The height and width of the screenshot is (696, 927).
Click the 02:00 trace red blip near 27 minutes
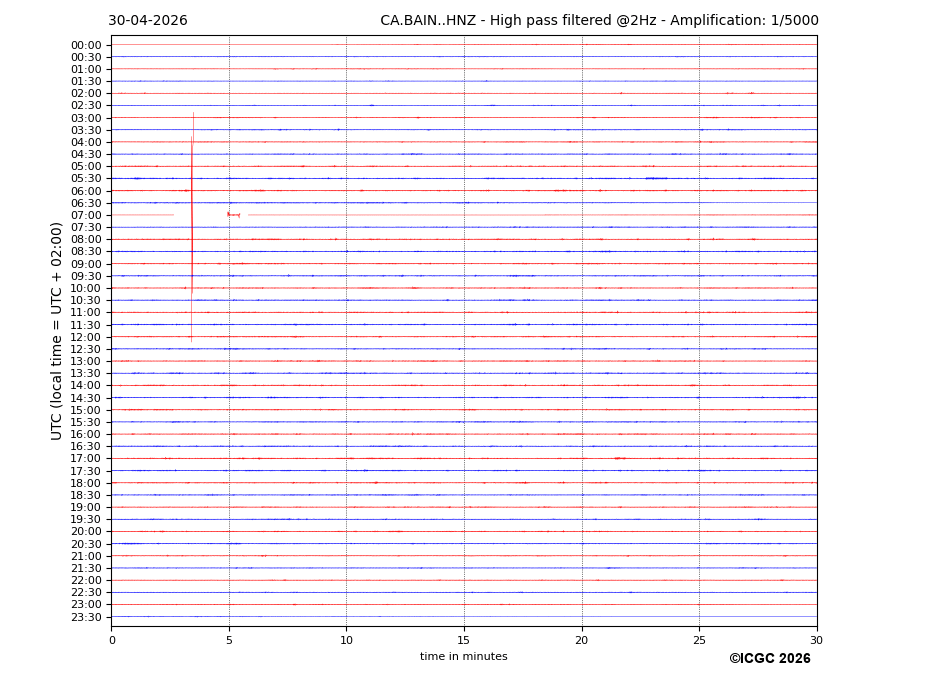[x=751, y=93]
